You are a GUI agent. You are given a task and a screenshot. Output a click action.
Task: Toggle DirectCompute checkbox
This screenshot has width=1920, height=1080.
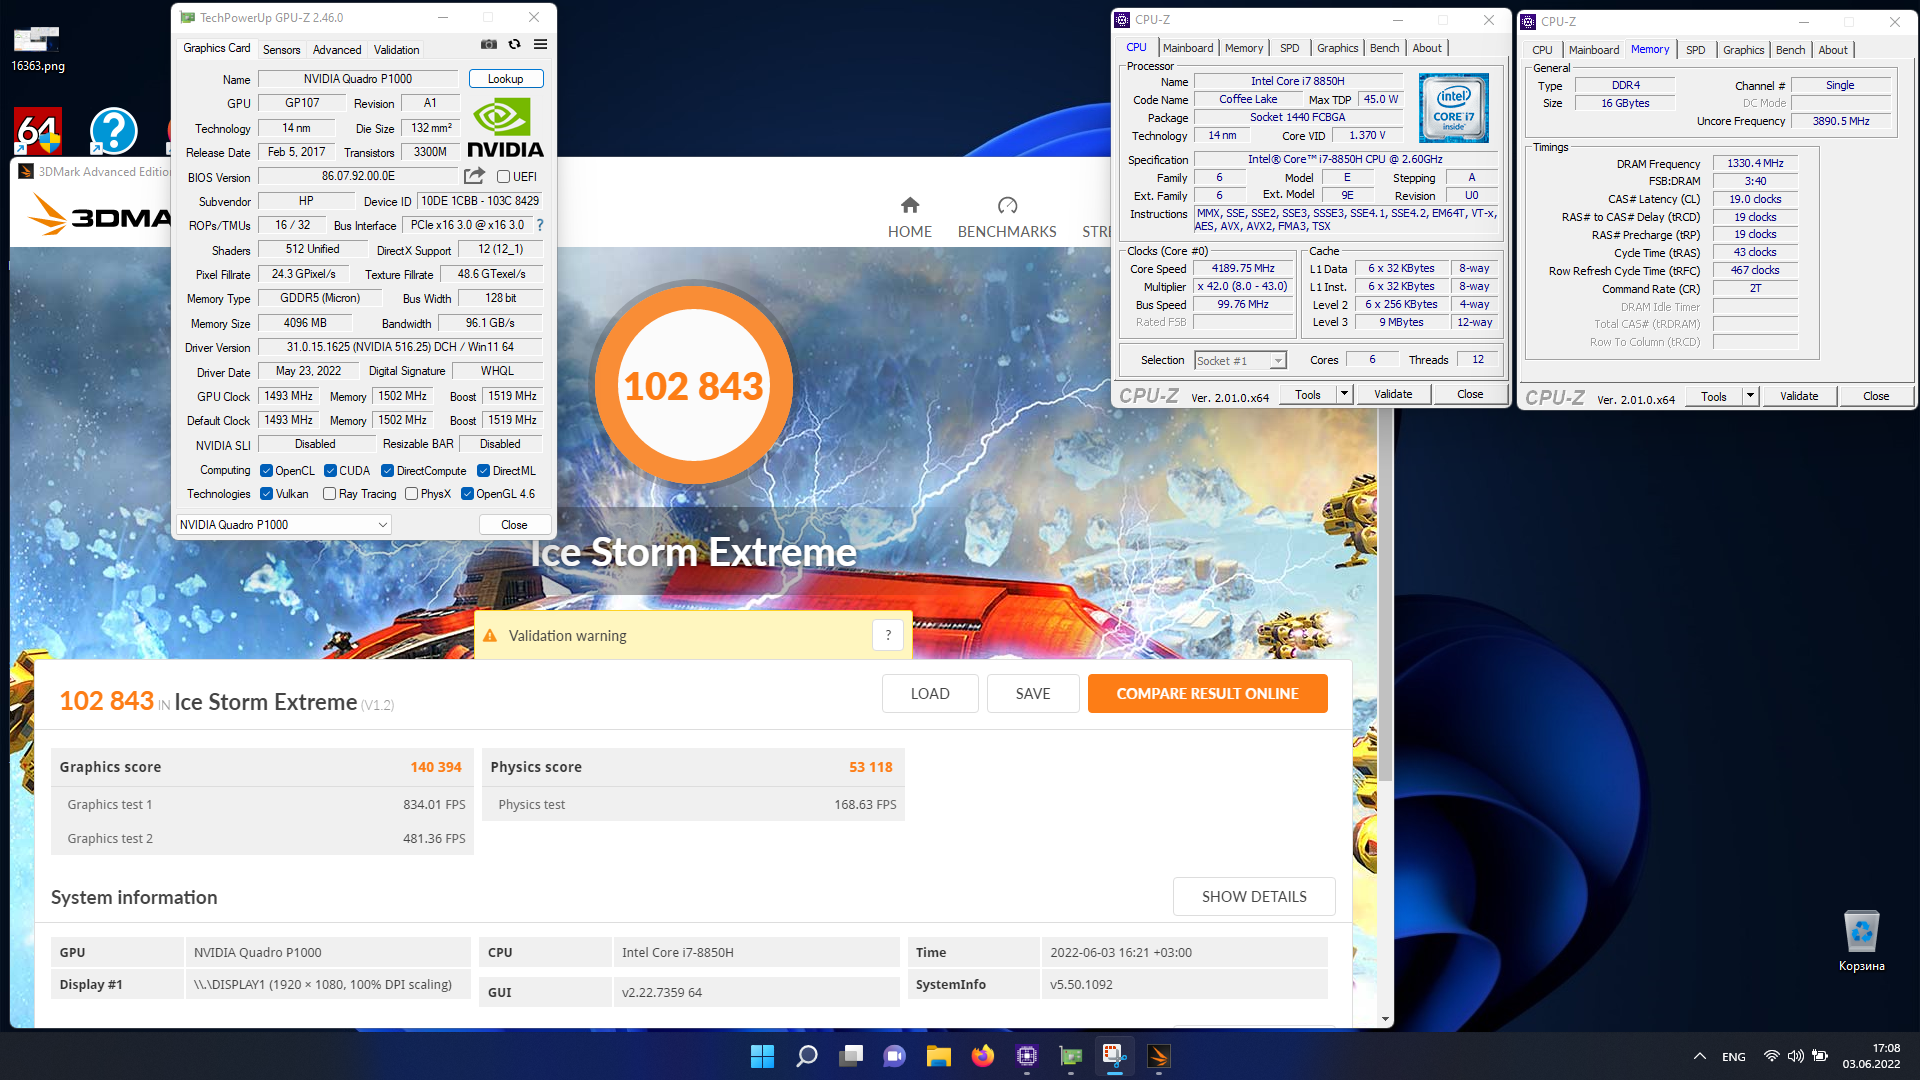pos(387,471)
